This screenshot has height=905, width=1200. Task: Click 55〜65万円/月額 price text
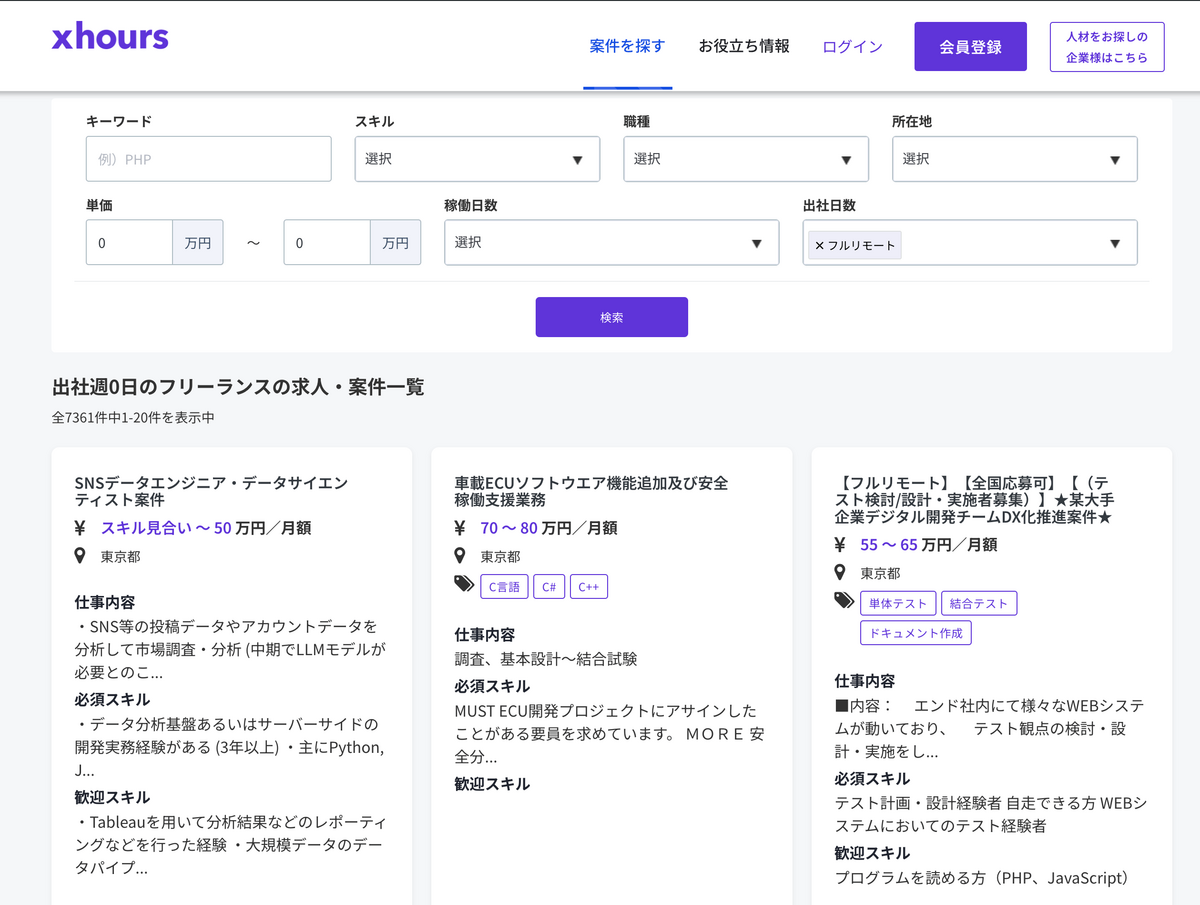(929, 545)
